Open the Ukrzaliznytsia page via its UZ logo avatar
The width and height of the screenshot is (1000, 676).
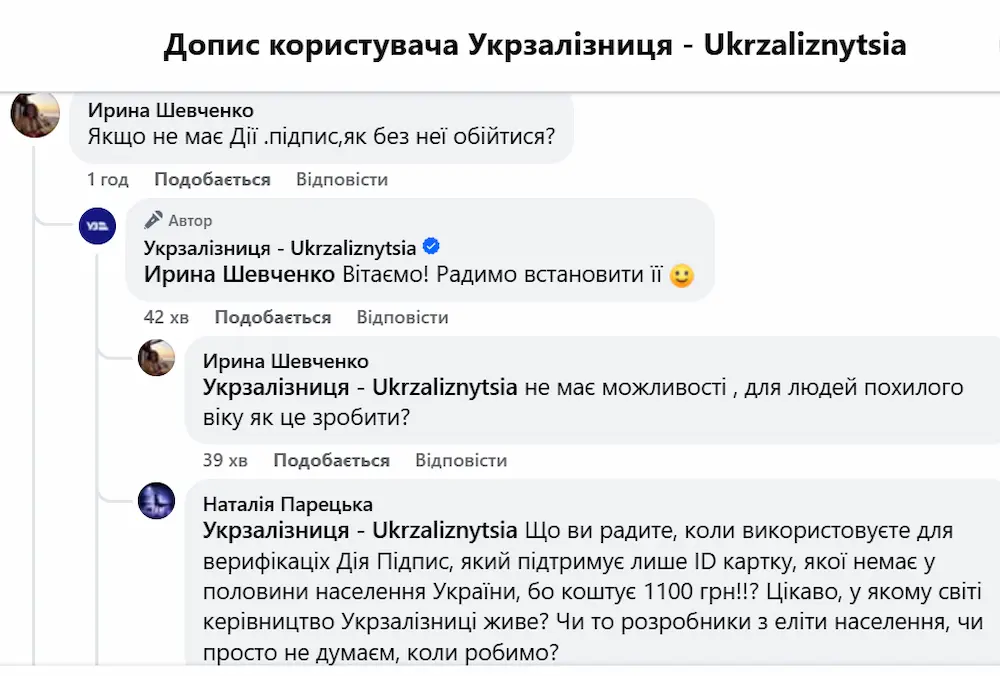point(97,226)
